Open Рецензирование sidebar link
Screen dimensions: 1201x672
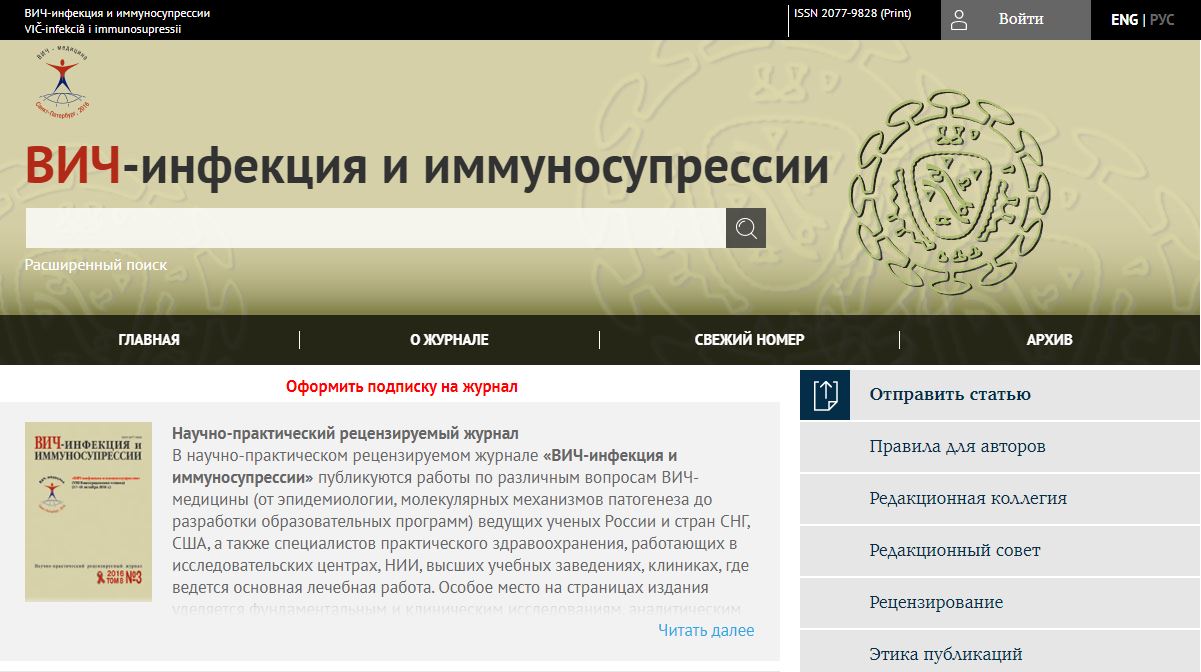[936, 602]
